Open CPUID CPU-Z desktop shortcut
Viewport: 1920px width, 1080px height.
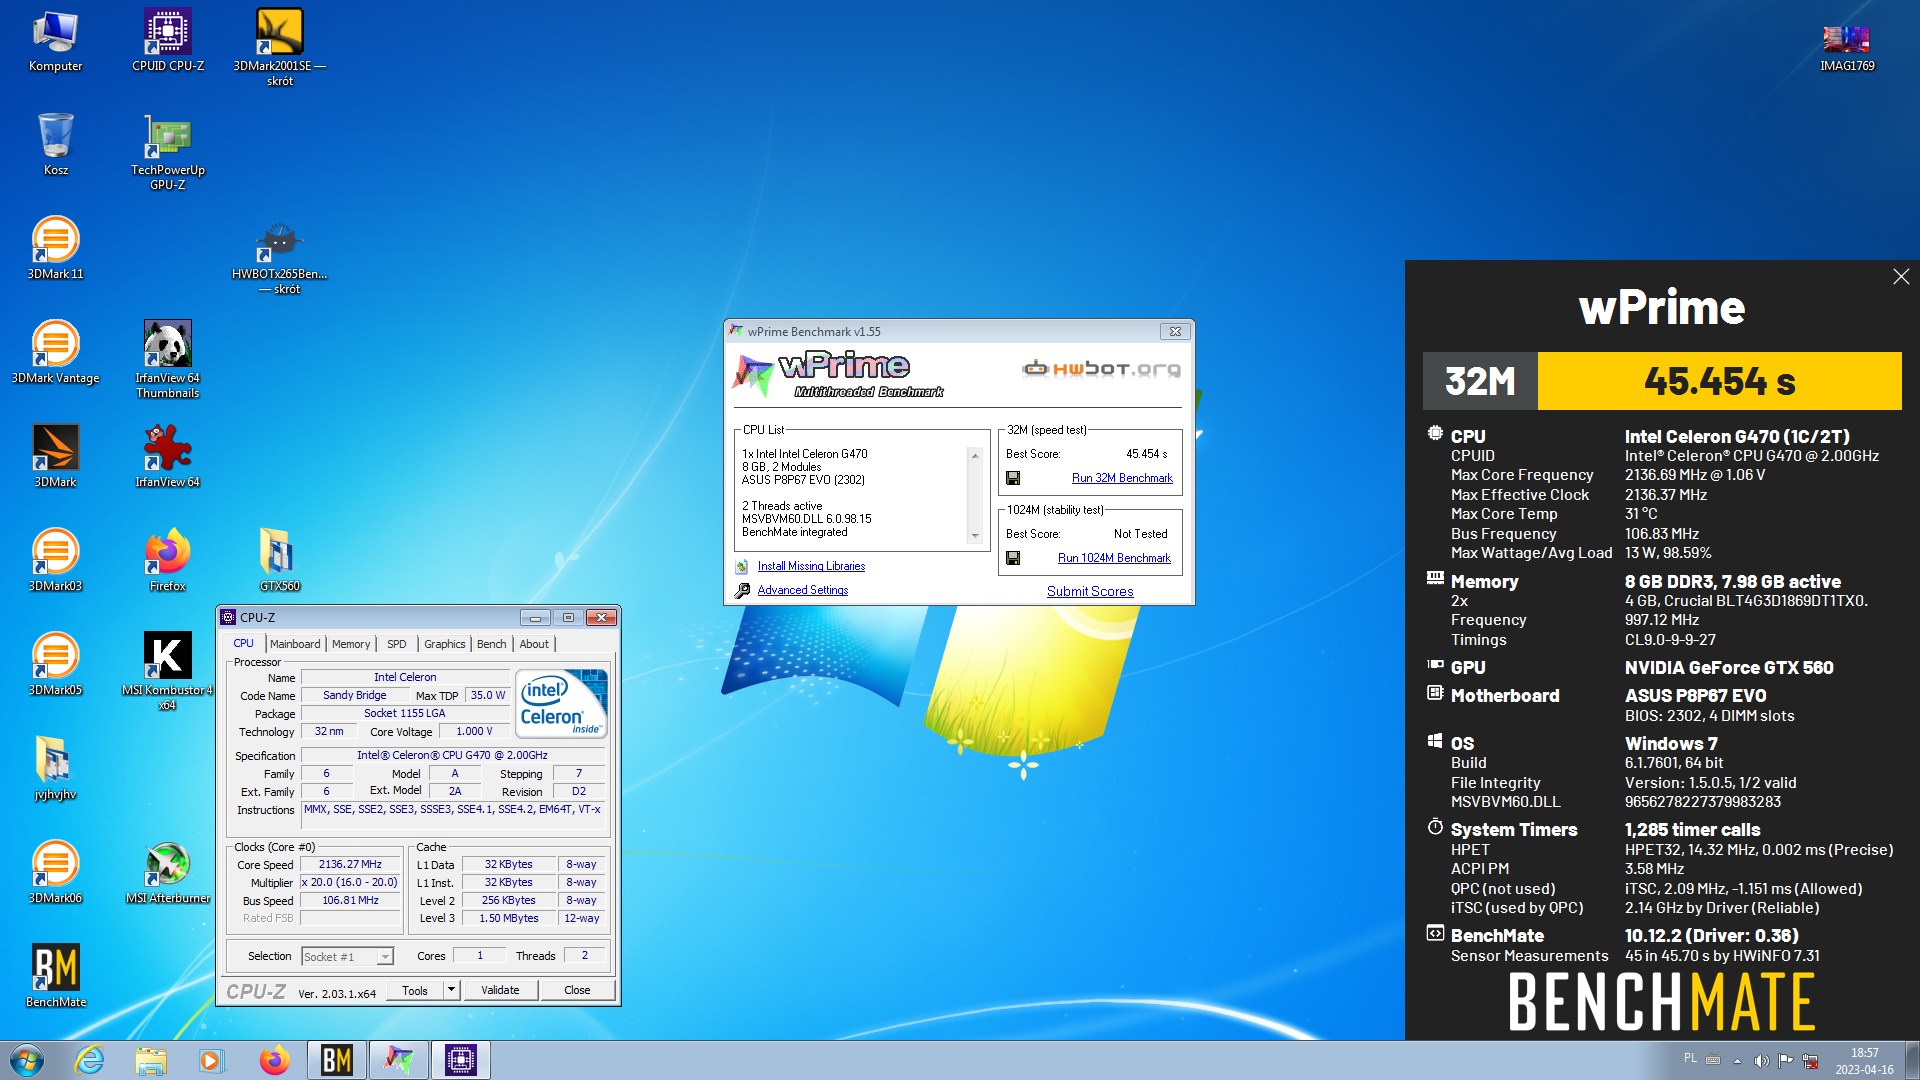tap(167, 42)
